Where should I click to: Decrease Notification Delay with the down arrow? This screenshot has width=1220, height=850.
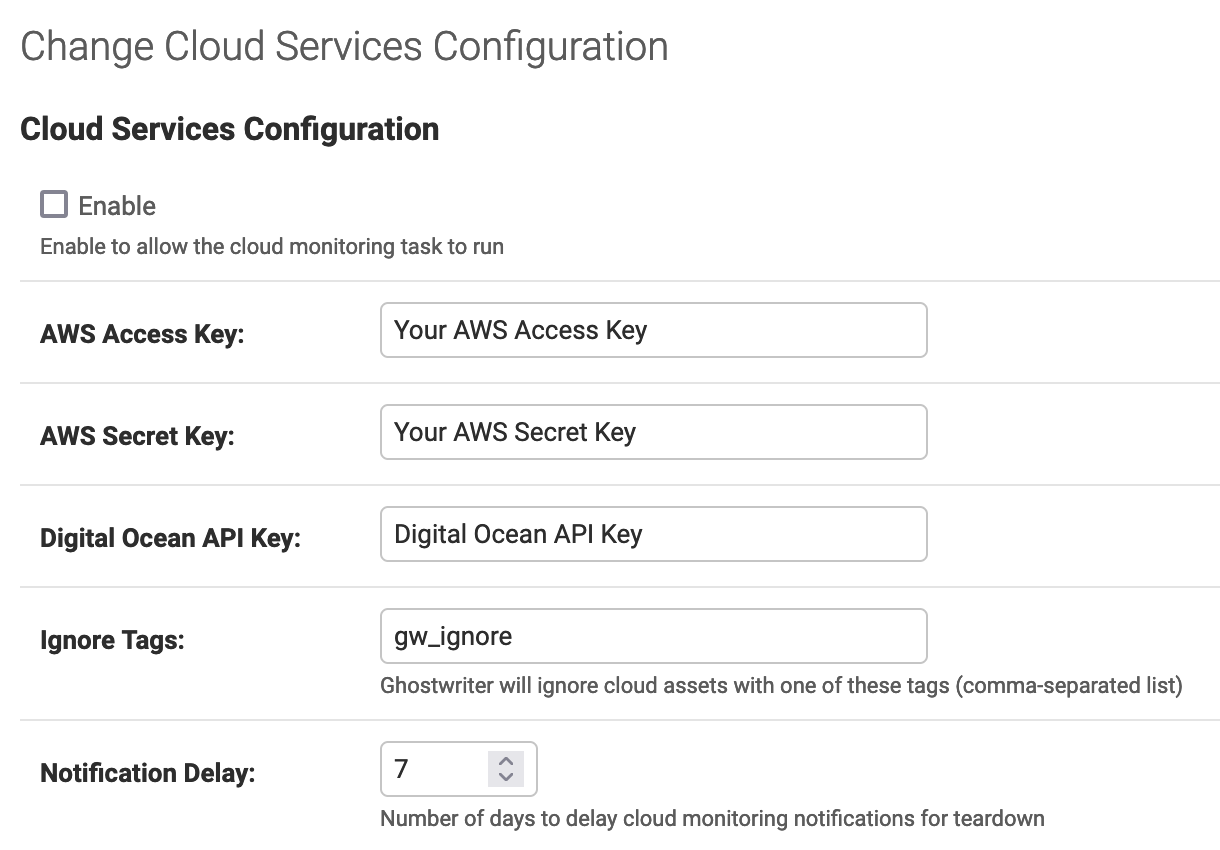(x=506, y=776)
